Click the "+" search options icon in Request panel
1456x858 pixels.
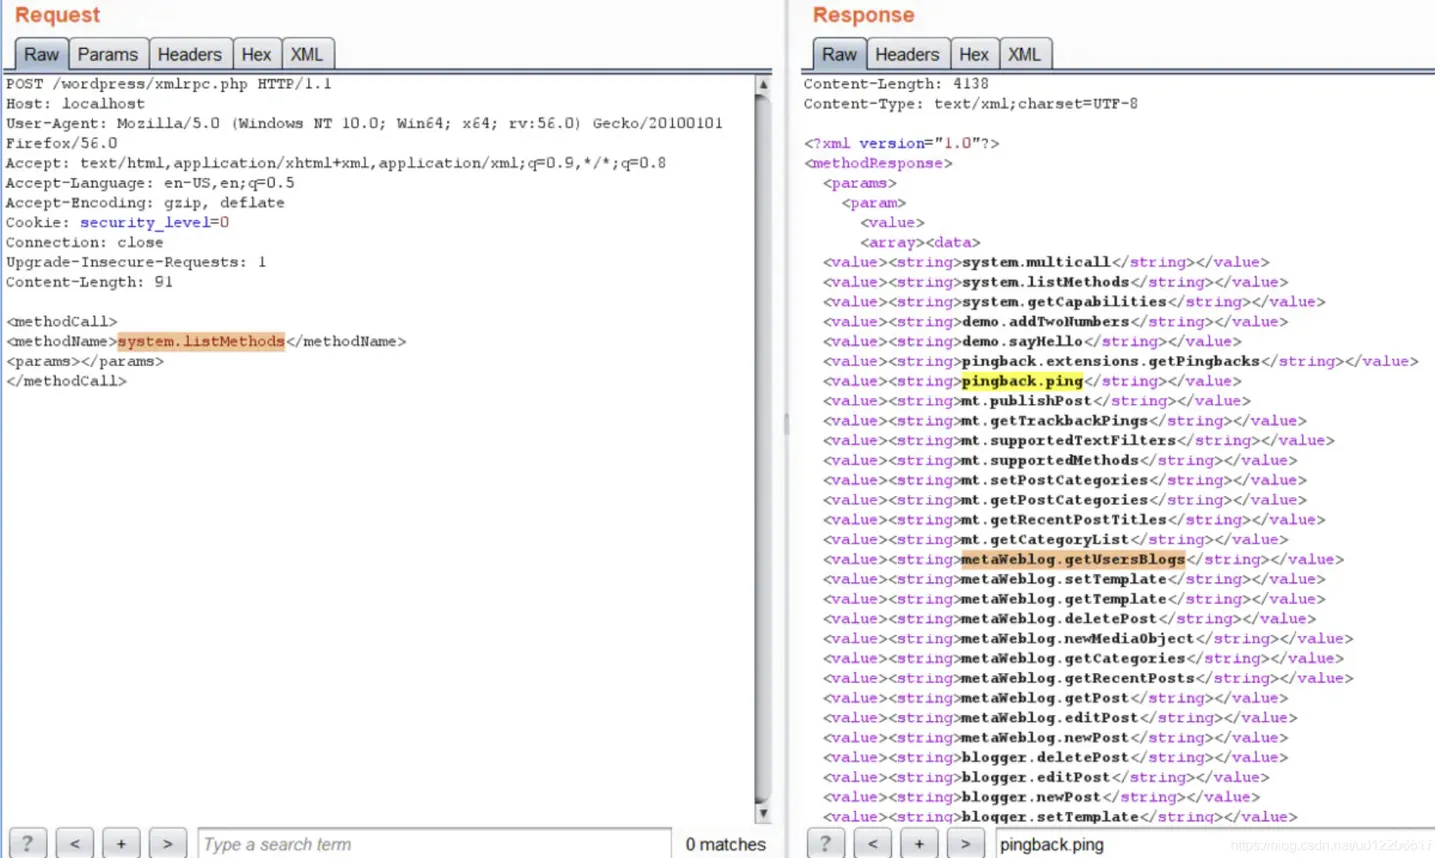pyautogui.click(x=120, y=843)
